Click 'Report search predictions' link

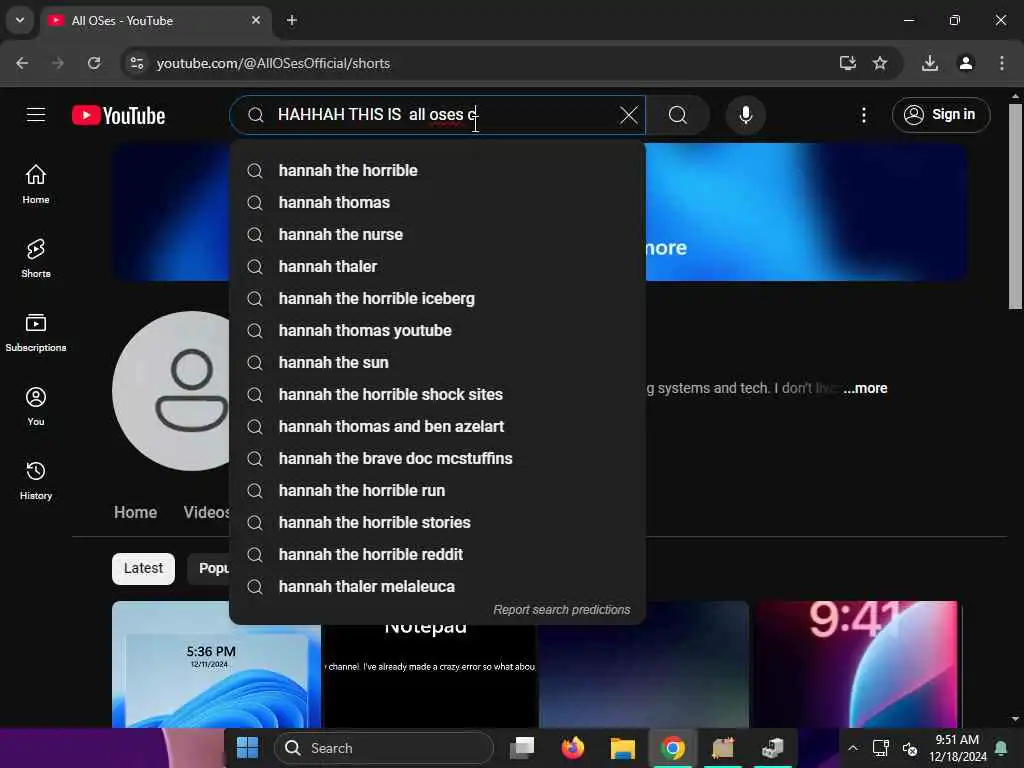click(x=562, y=609)
